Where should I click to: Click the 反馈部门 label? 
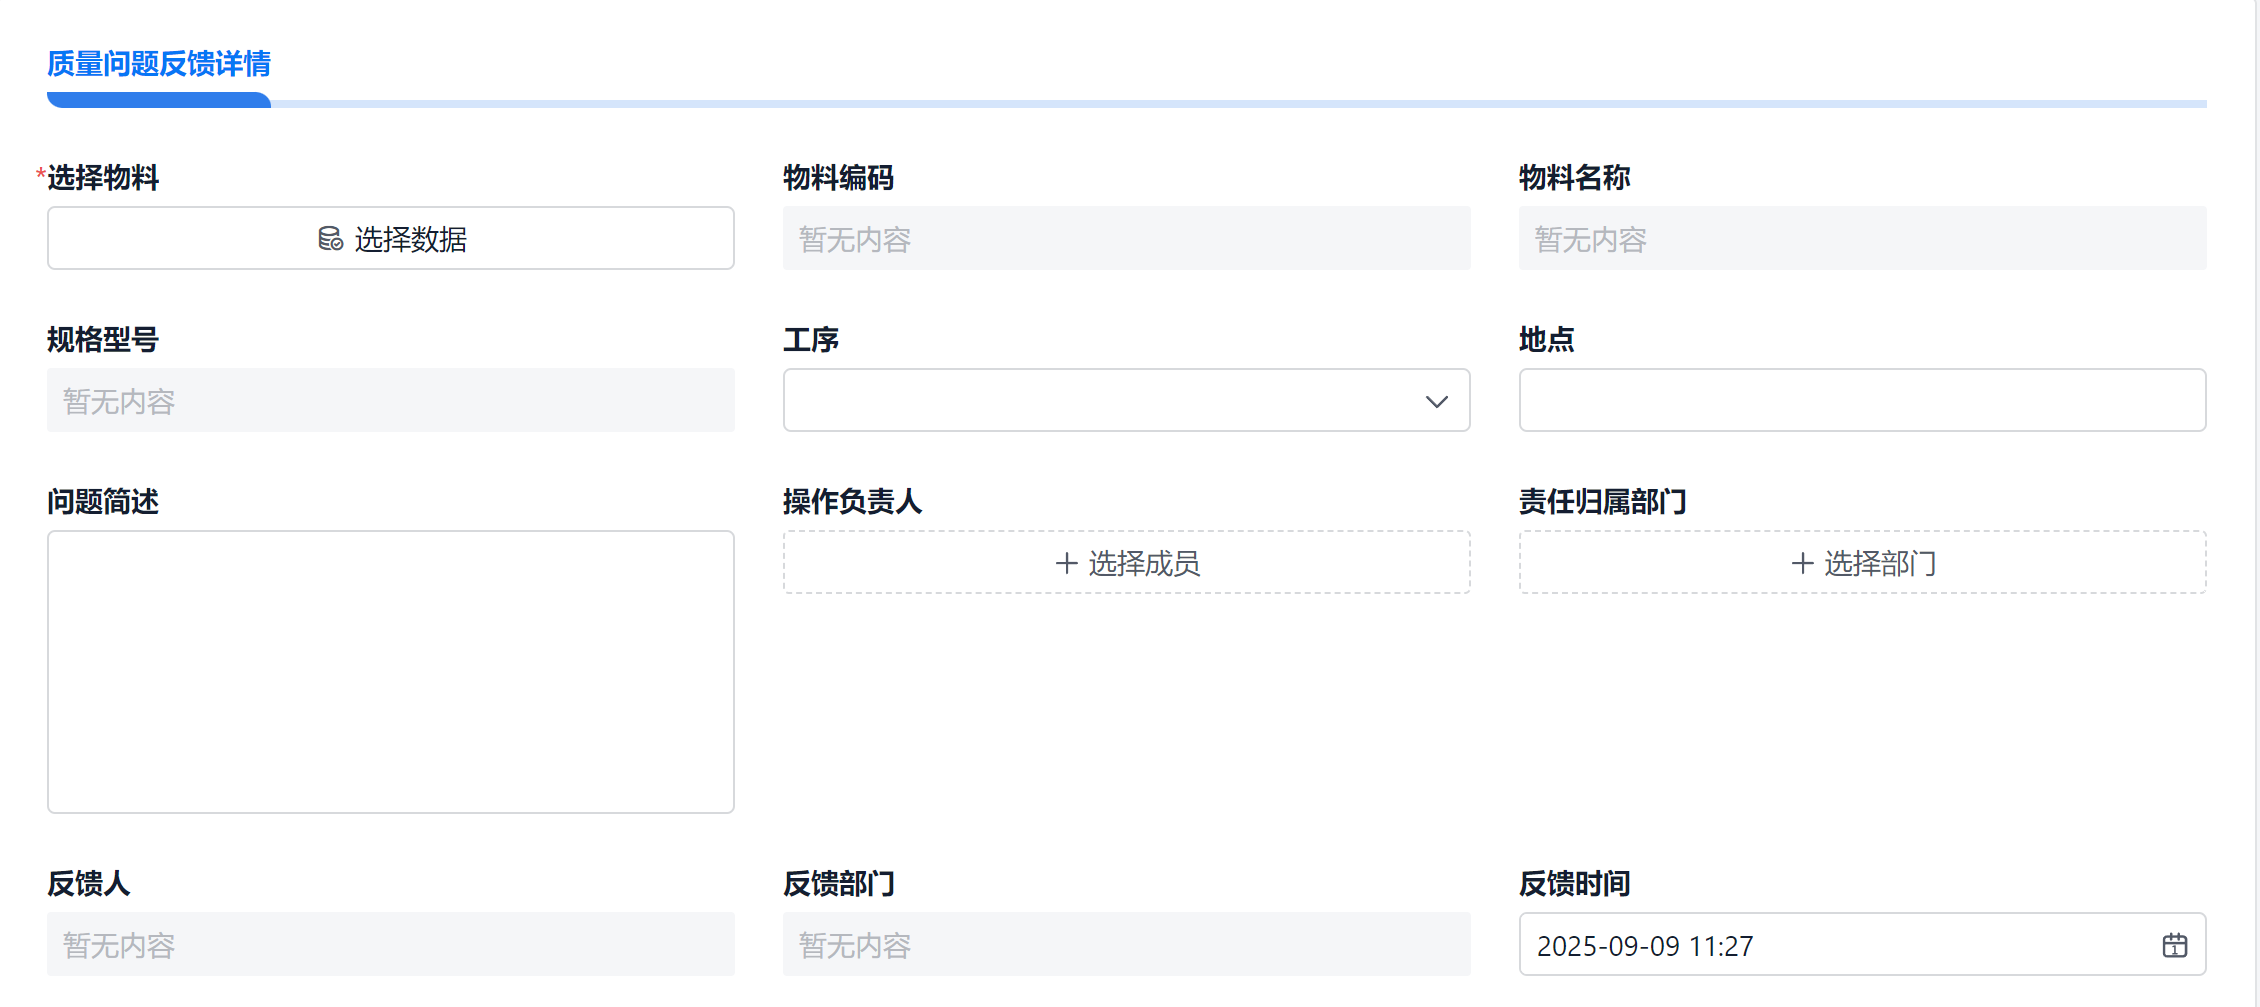(x=839, y=884)
